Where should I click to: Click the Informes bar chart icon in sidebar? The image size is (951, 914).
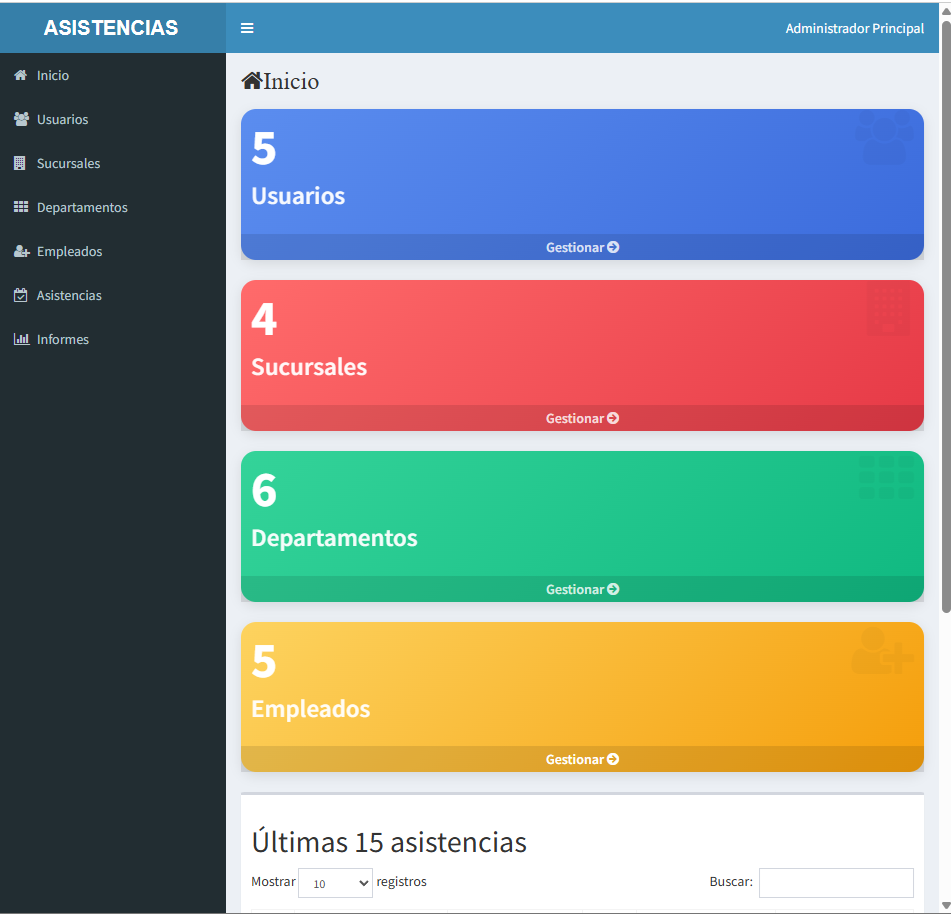pyautogui.click(x=21, y=339)
